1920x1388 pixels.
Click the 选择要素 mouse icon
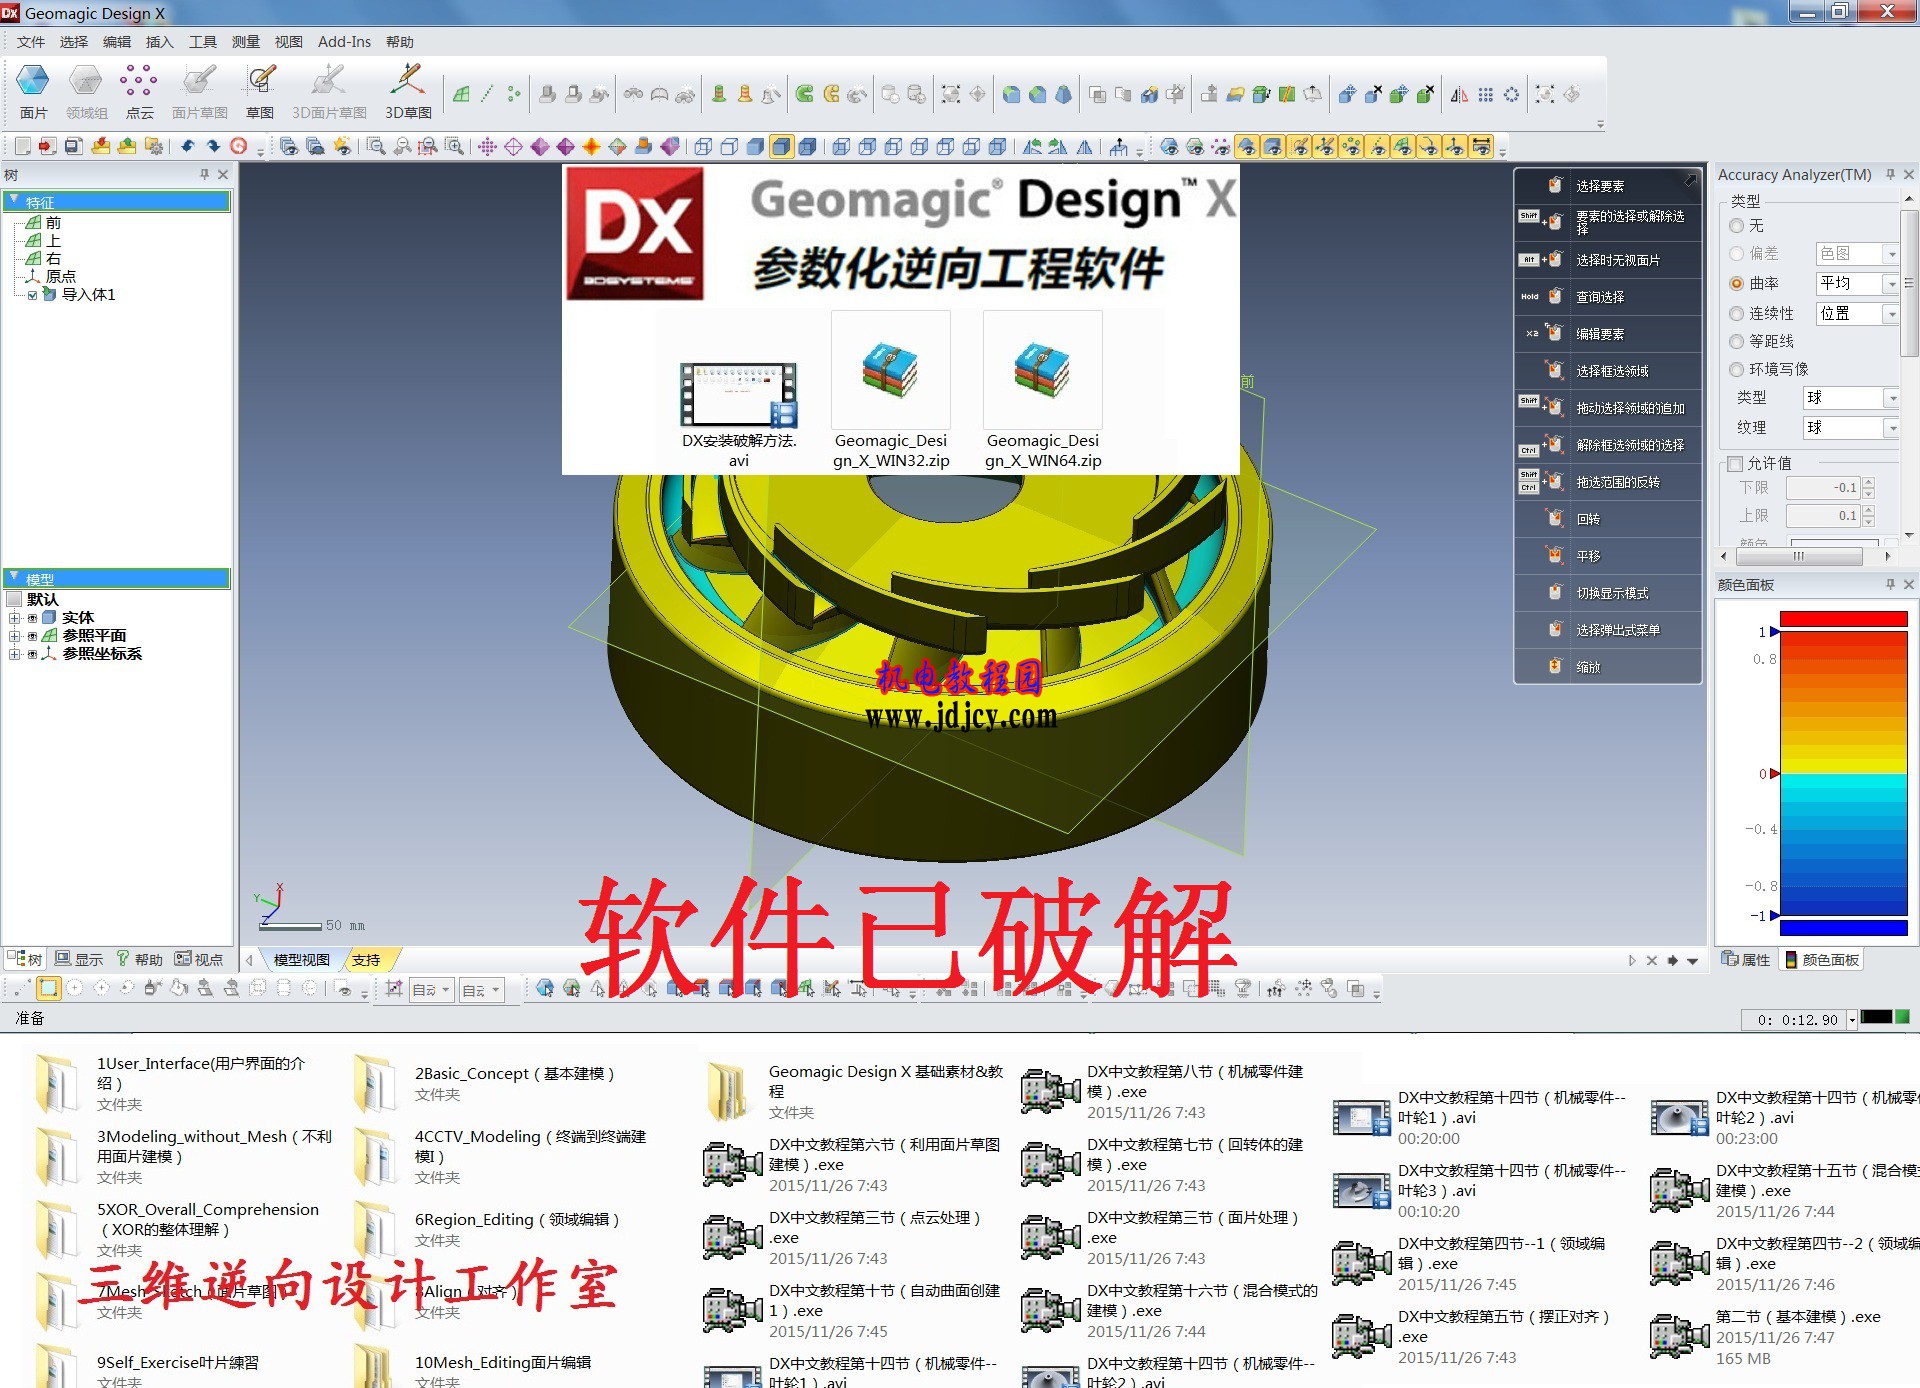(1554, 185)
